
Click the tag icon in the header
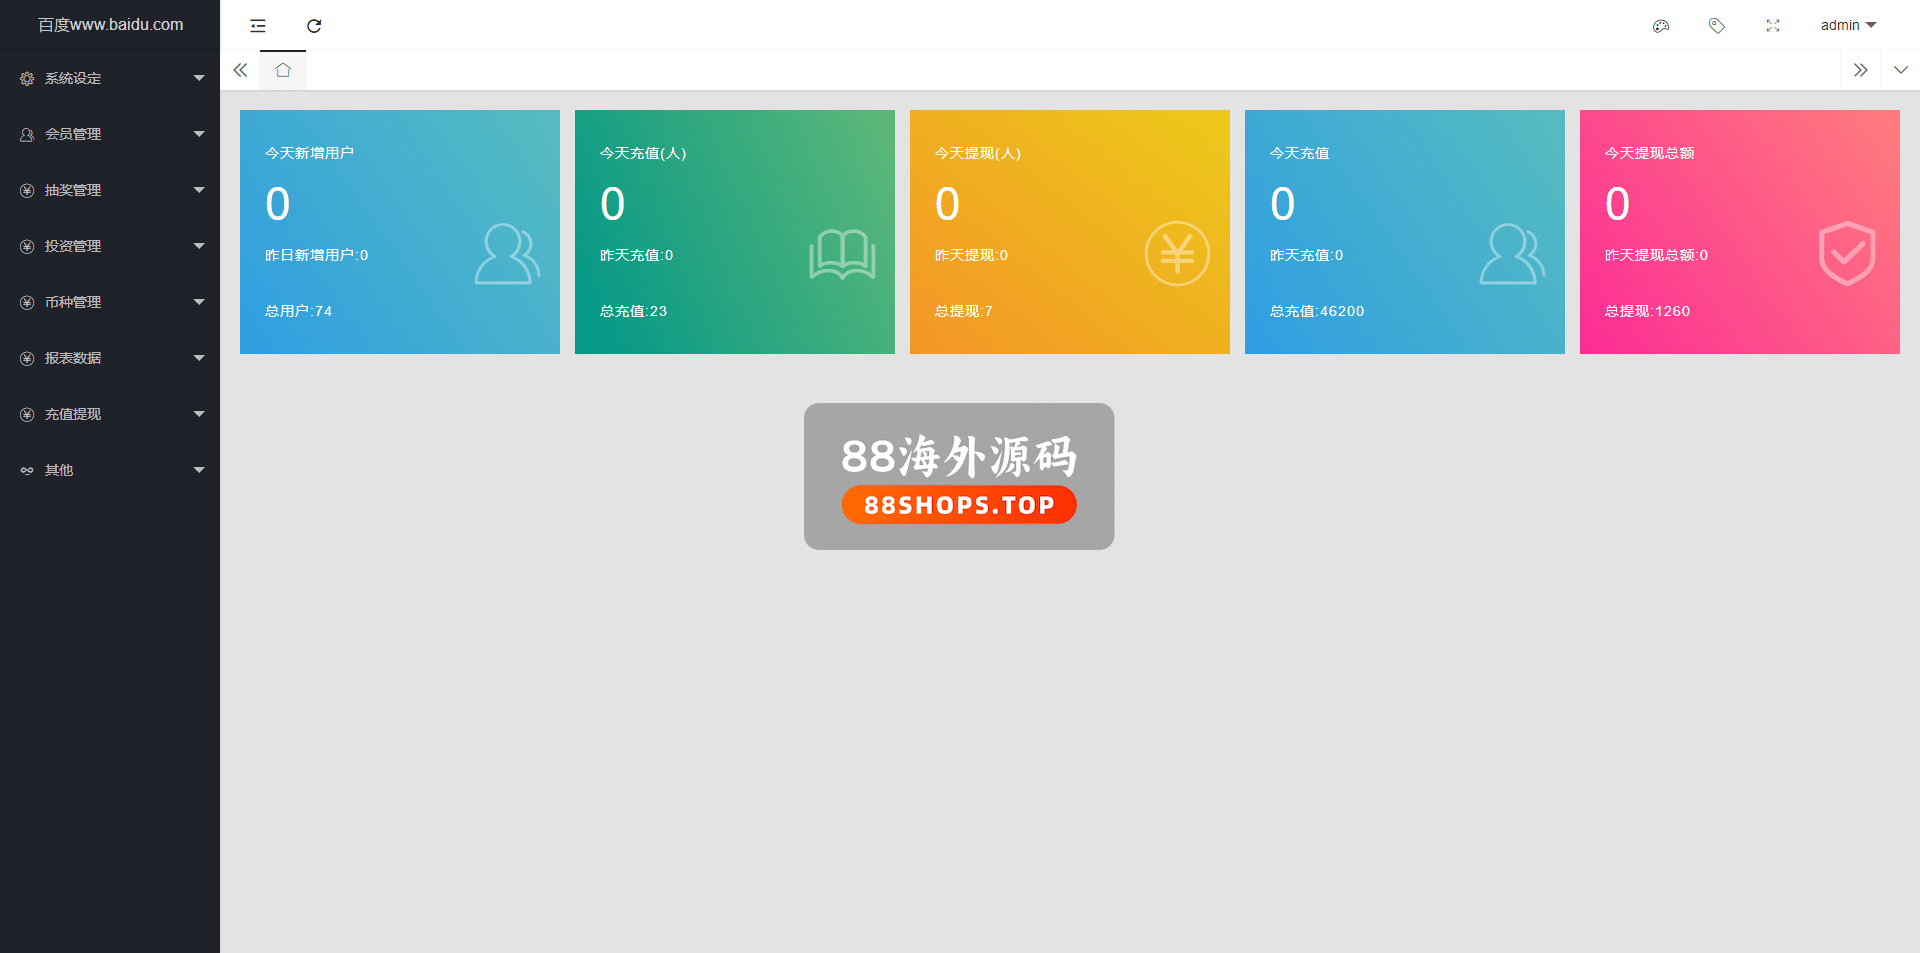(x=1717, y=26)
